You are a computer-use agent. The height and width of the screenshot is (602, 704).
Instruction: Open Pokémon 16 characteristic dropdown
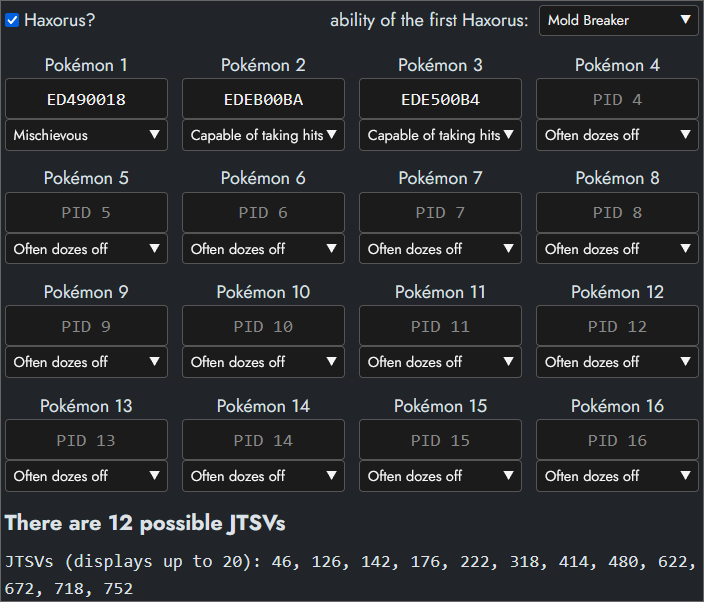click(617, 476)
